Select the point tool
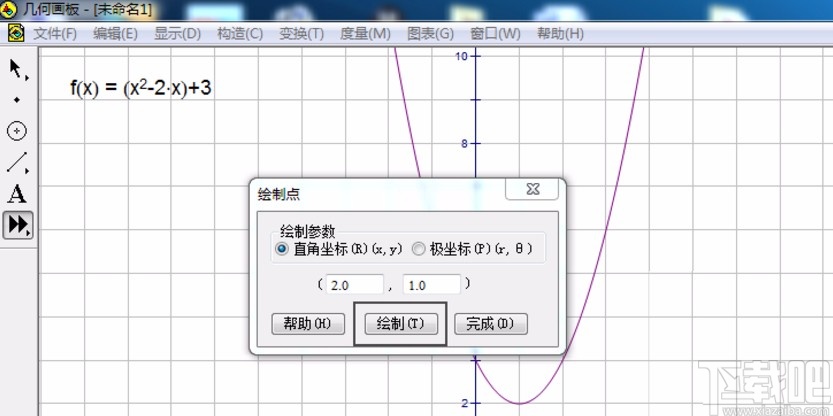Screen dimensions: 833x416 (x=17, y=100)
